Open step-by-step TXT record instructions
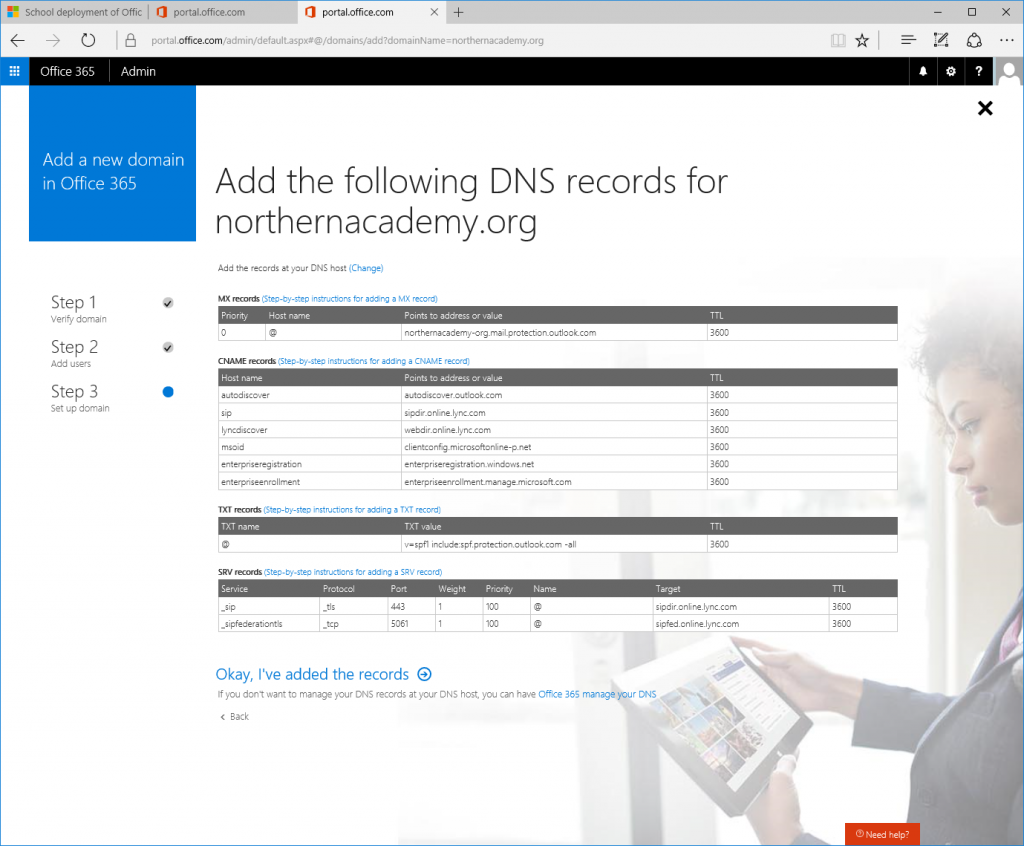 coord(352,510)
